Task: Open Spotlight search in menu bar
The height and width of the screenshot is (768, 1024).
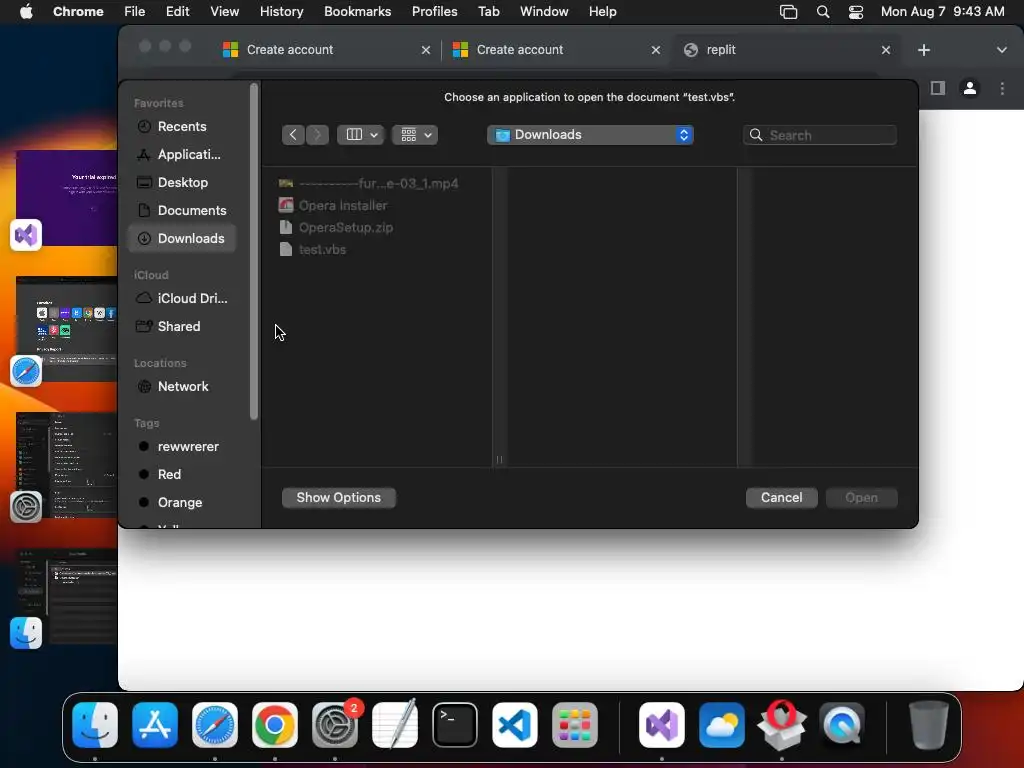Action: tap(823, 12)
